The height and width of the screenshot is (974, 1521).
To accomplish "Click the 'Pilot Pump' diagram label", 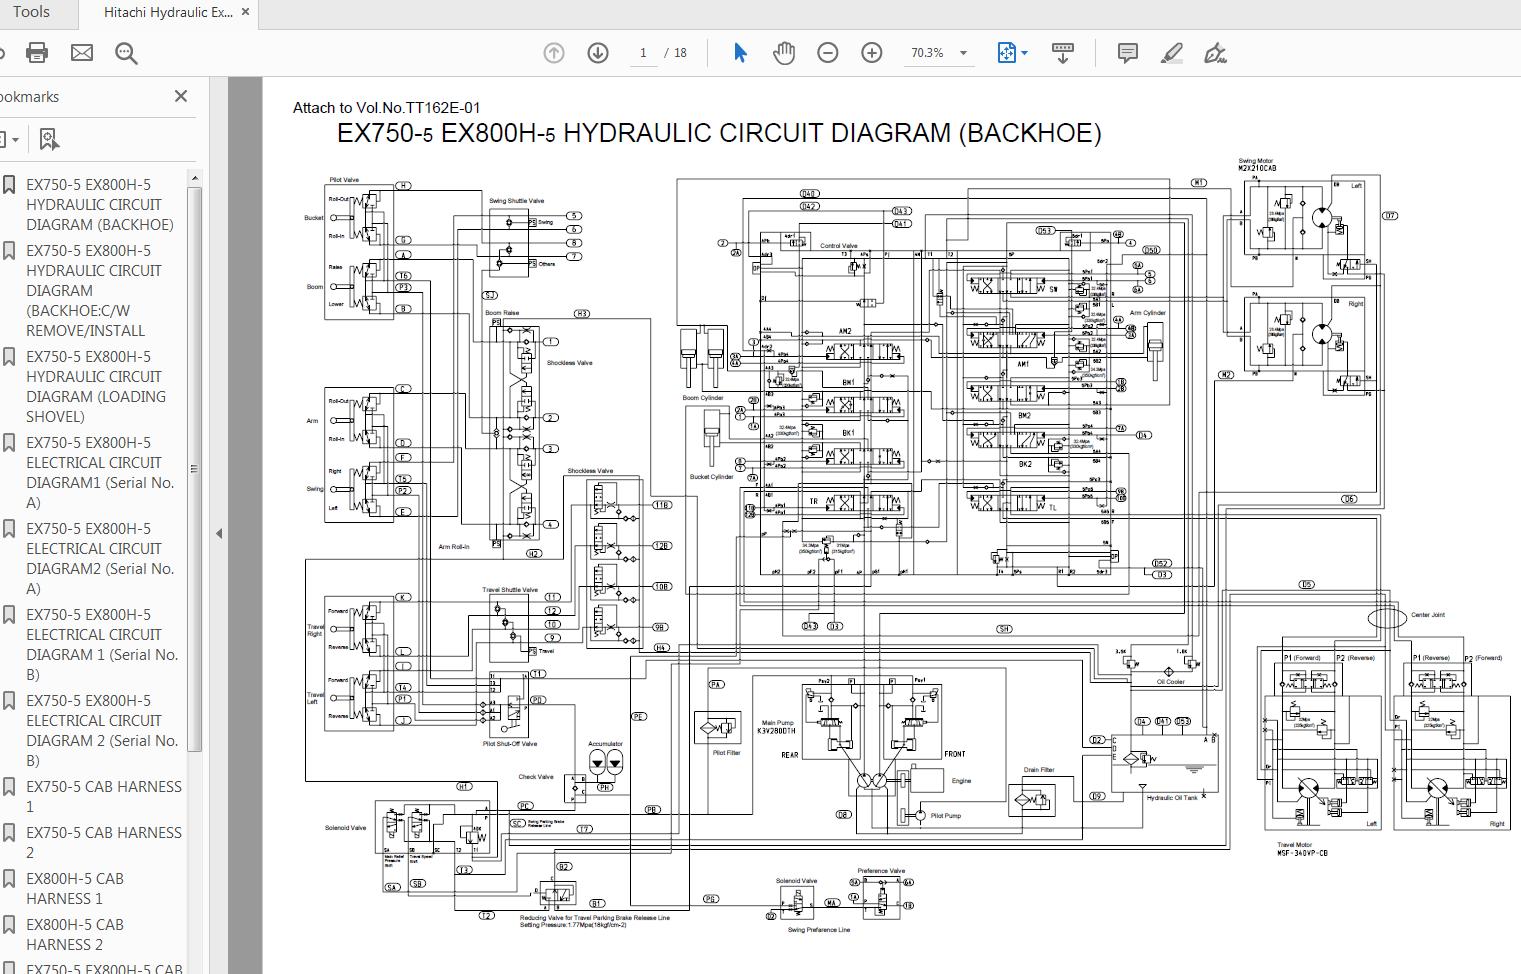I will click(946, 816).
